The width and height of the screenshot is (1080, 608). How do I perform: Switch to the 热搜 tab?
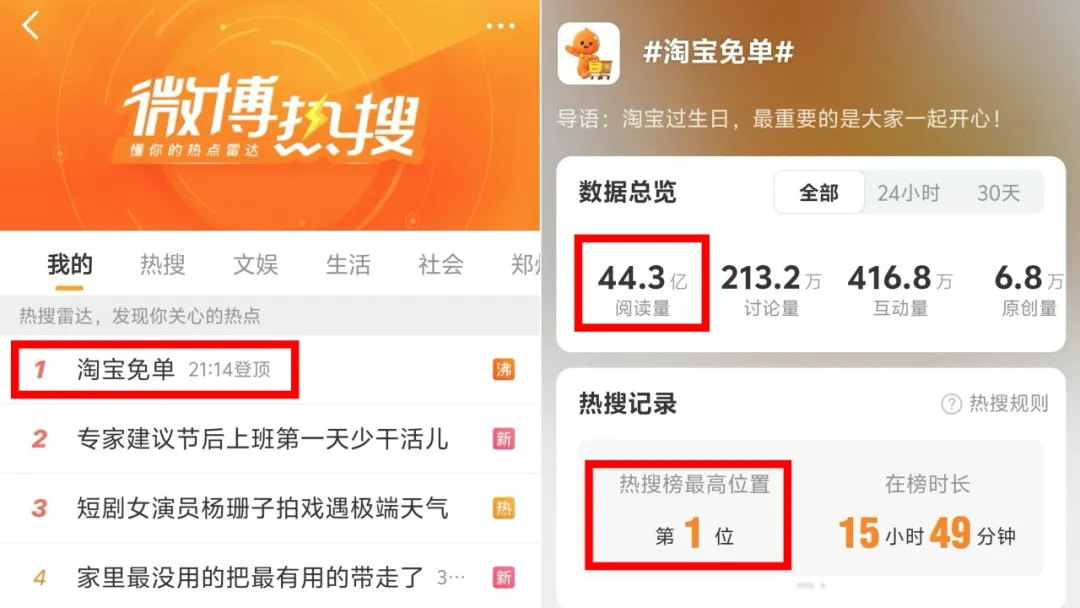coord(163,264)
